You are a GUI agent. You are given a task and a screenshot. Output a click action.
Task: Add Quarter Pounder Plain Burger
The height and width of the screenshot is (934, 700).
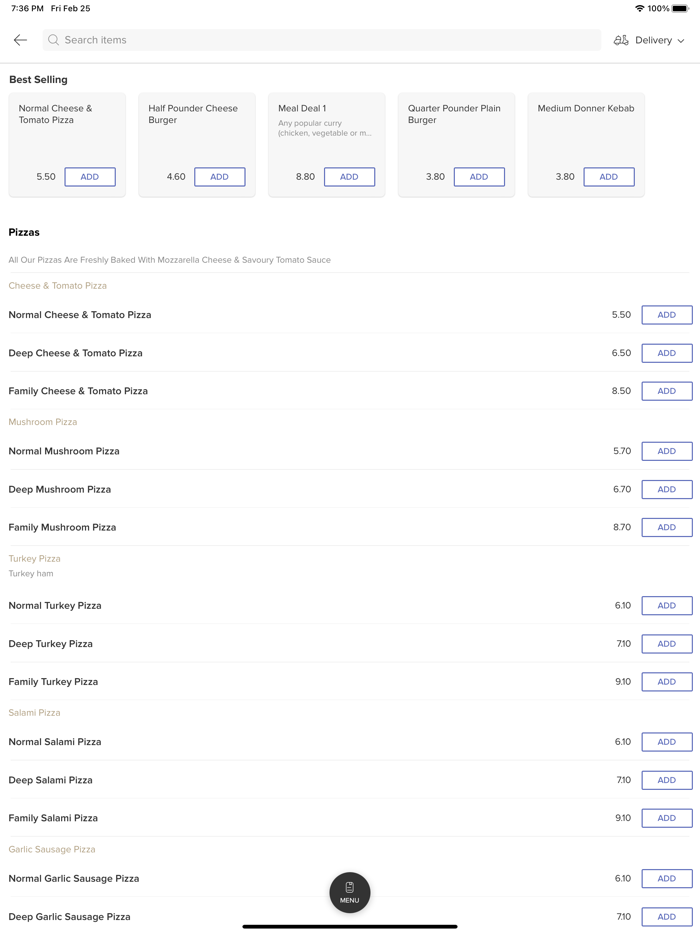coord(479,177)
